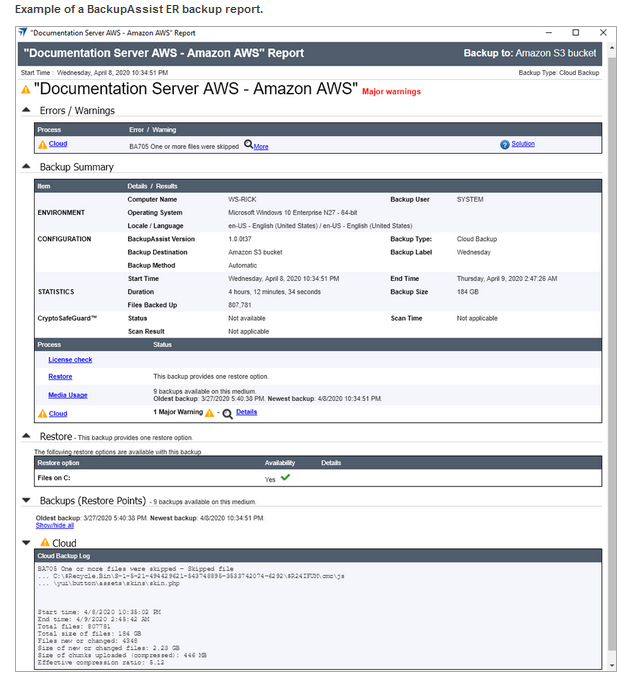Screen dimensions: 634x686
Task: Open the Details link for the major warning
Action: 246,412
